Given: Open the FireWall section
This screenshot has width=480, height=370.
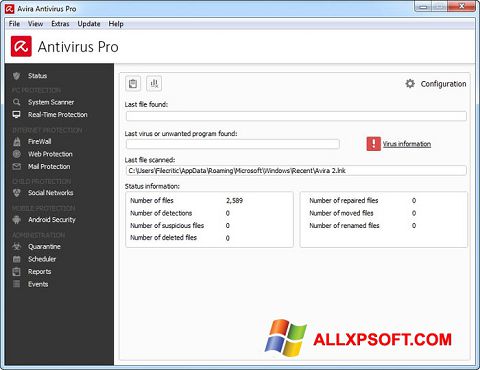Looking at the screenshot, I should (40, 142).
